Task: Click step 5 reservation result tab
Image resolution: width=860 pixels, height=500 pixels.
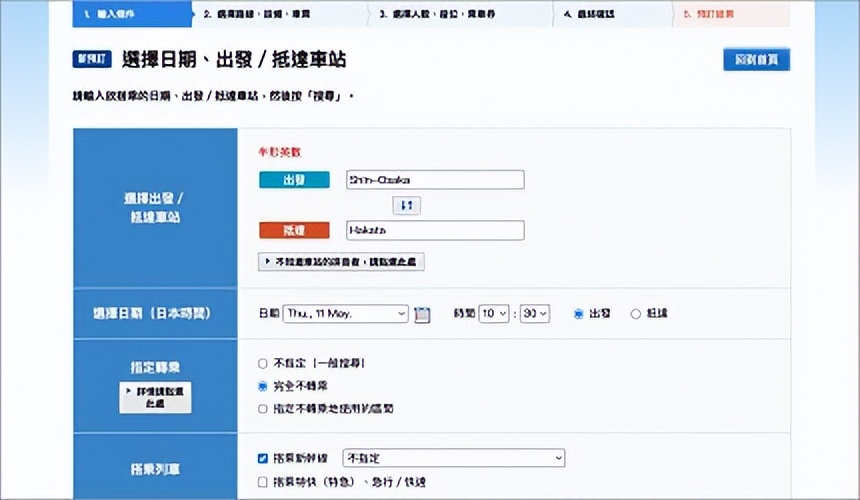Action: [732, 14]
